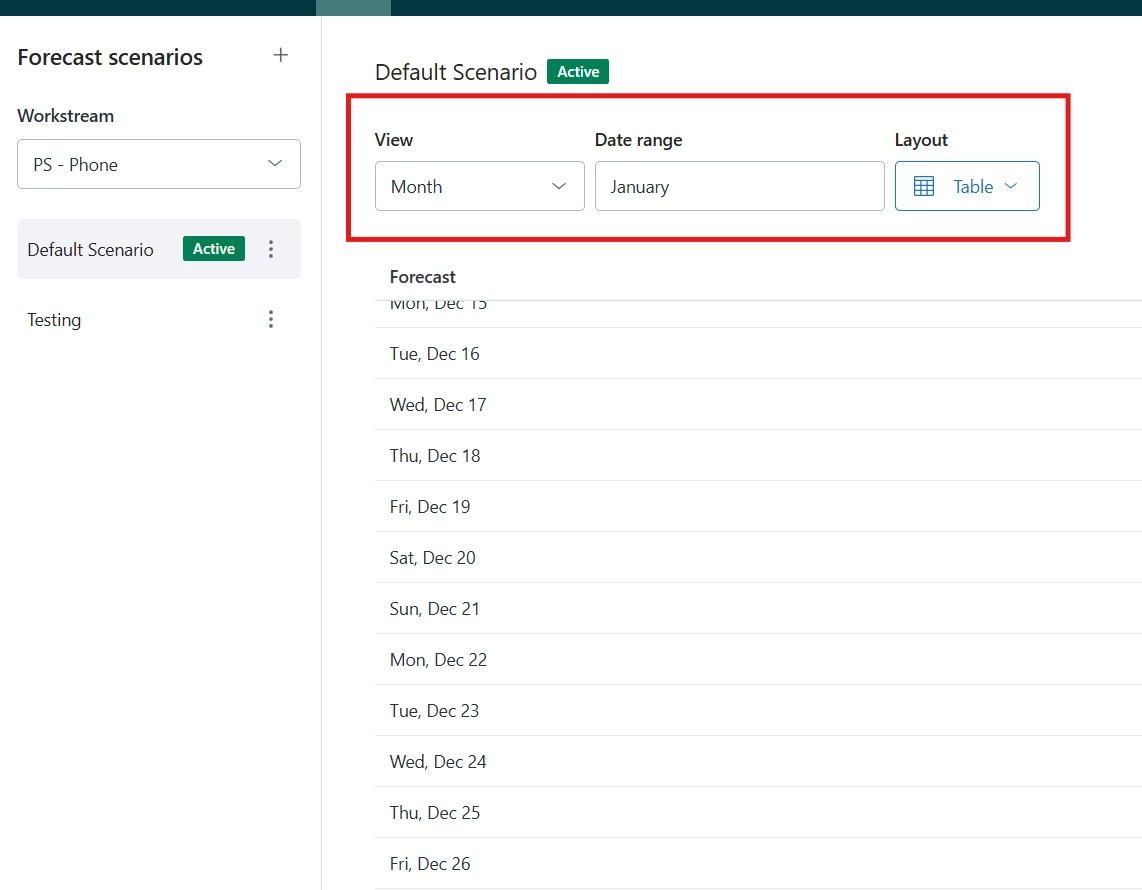This screenshot has width=1142, height=890.
Task: Open the View dropdown set to Month
Action: (479, 186)
